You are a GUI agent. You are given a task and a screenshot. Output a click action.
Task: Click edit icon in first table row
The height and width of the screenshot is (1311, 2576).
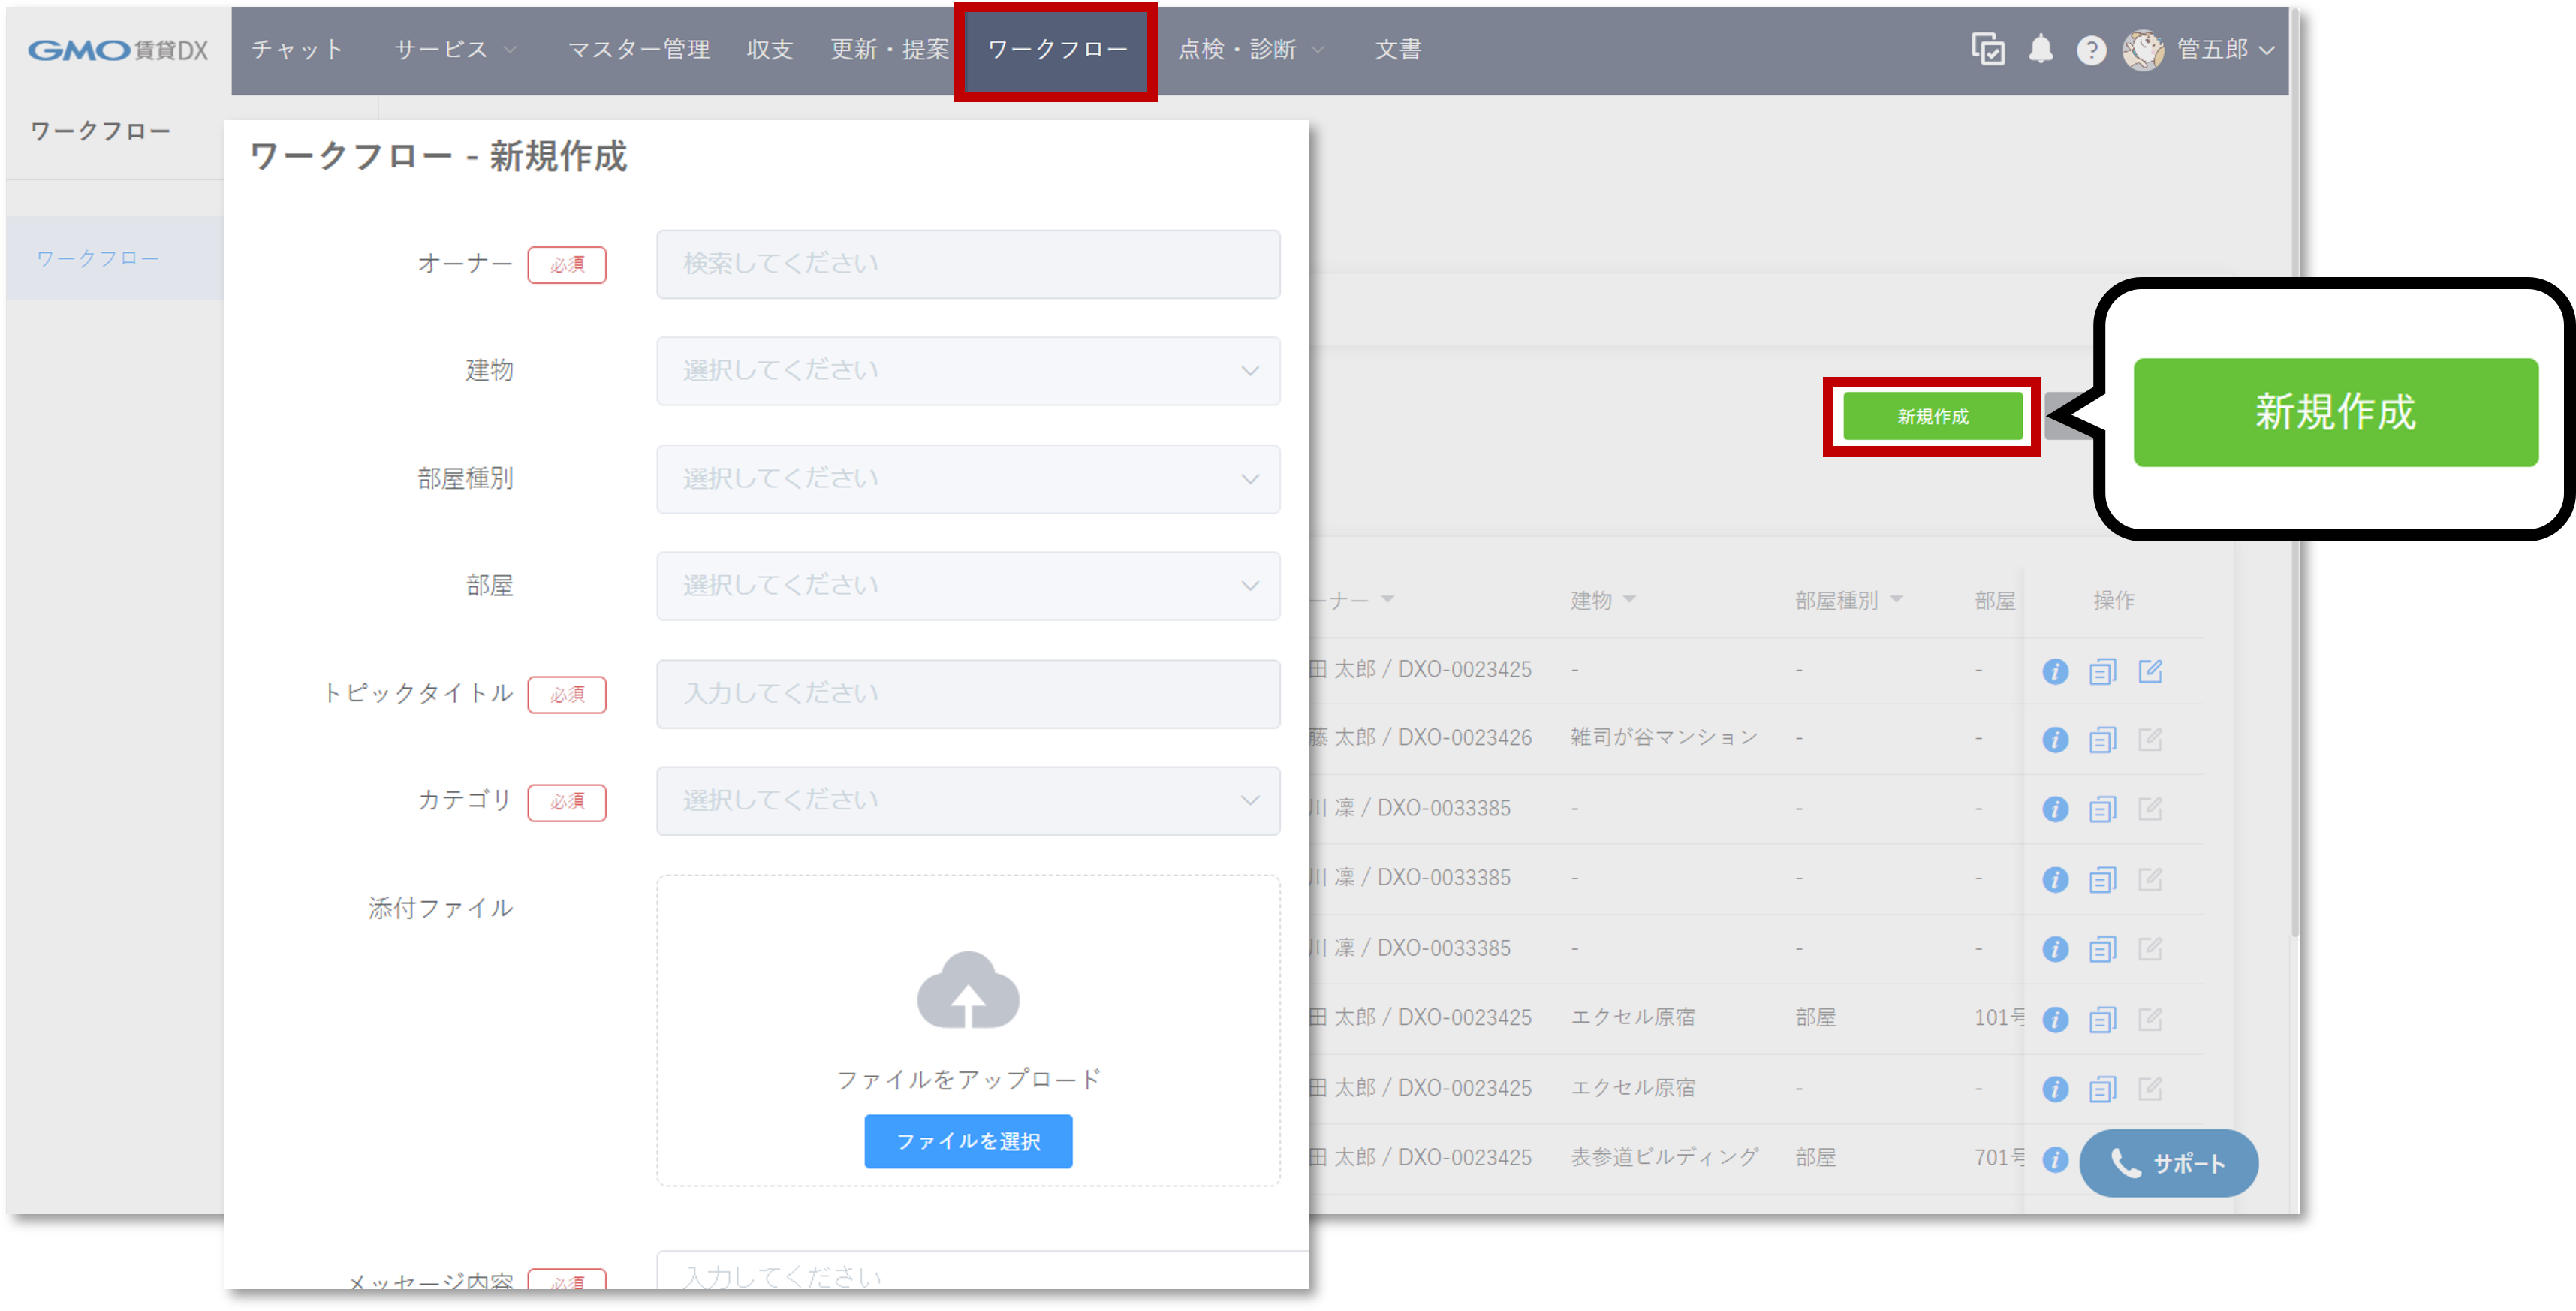(x=2150, y=671)
